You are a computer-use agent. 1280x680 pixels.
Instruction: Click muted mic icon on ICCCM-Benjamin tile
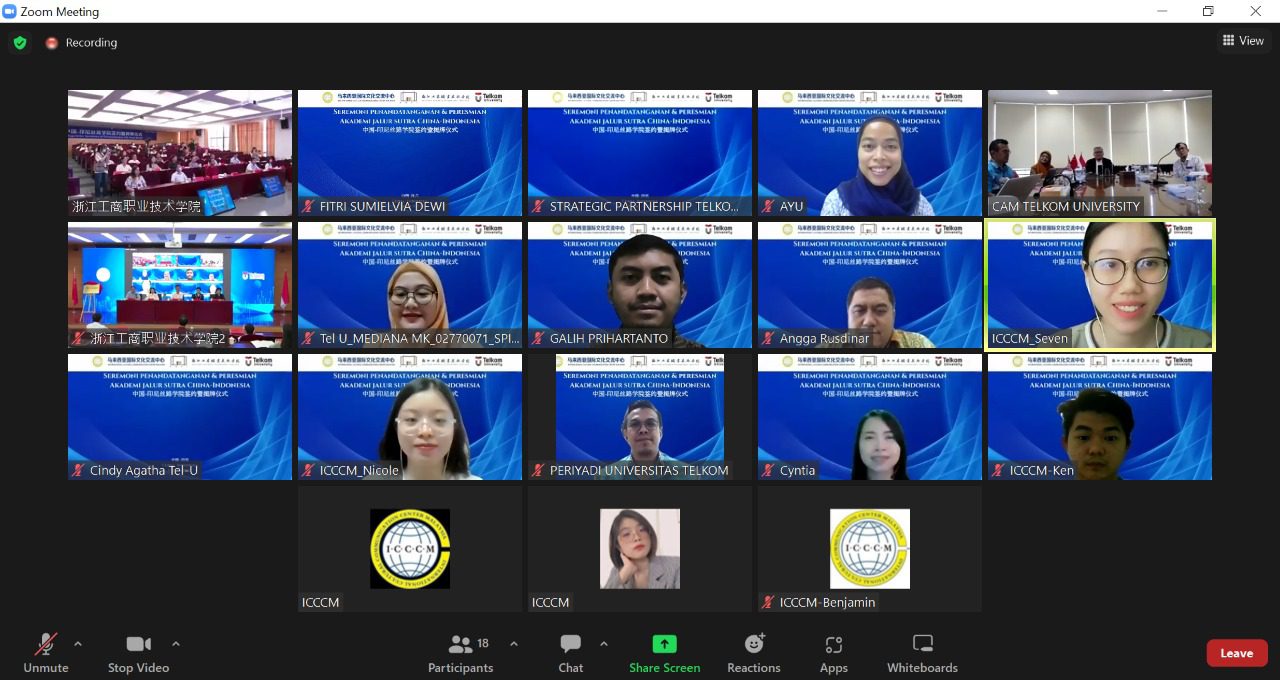click(x=769, y=602)
